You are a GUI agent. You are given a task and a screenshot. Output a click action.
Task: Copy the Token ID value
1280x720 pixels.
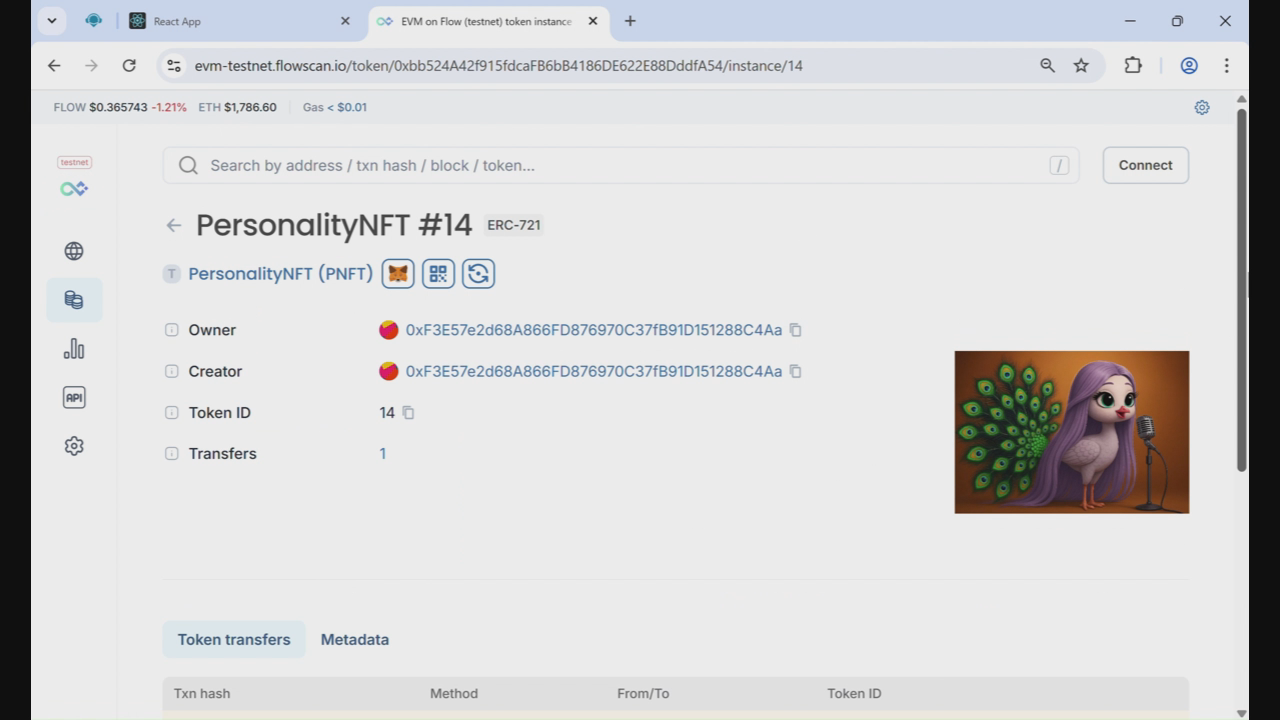point(408,412)
